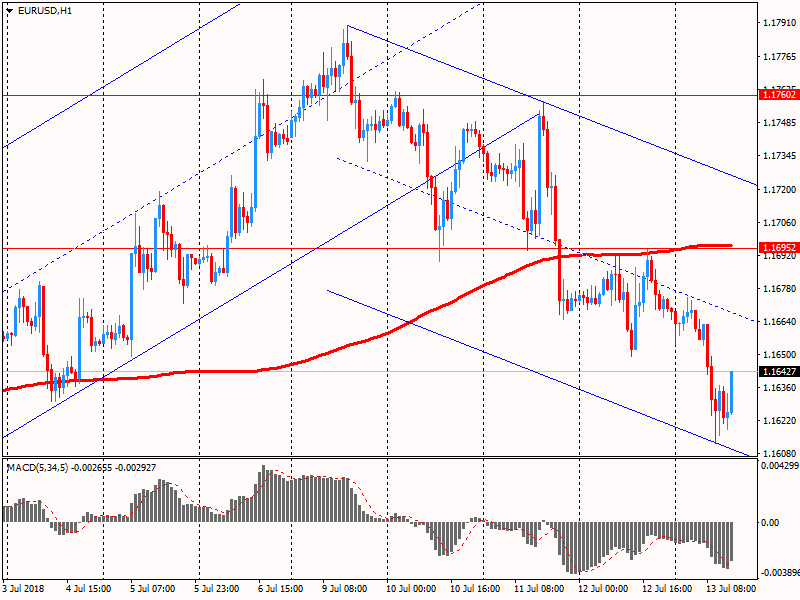Click price scale value 1.16640
The image size is (800, 600).
point(780,321)
